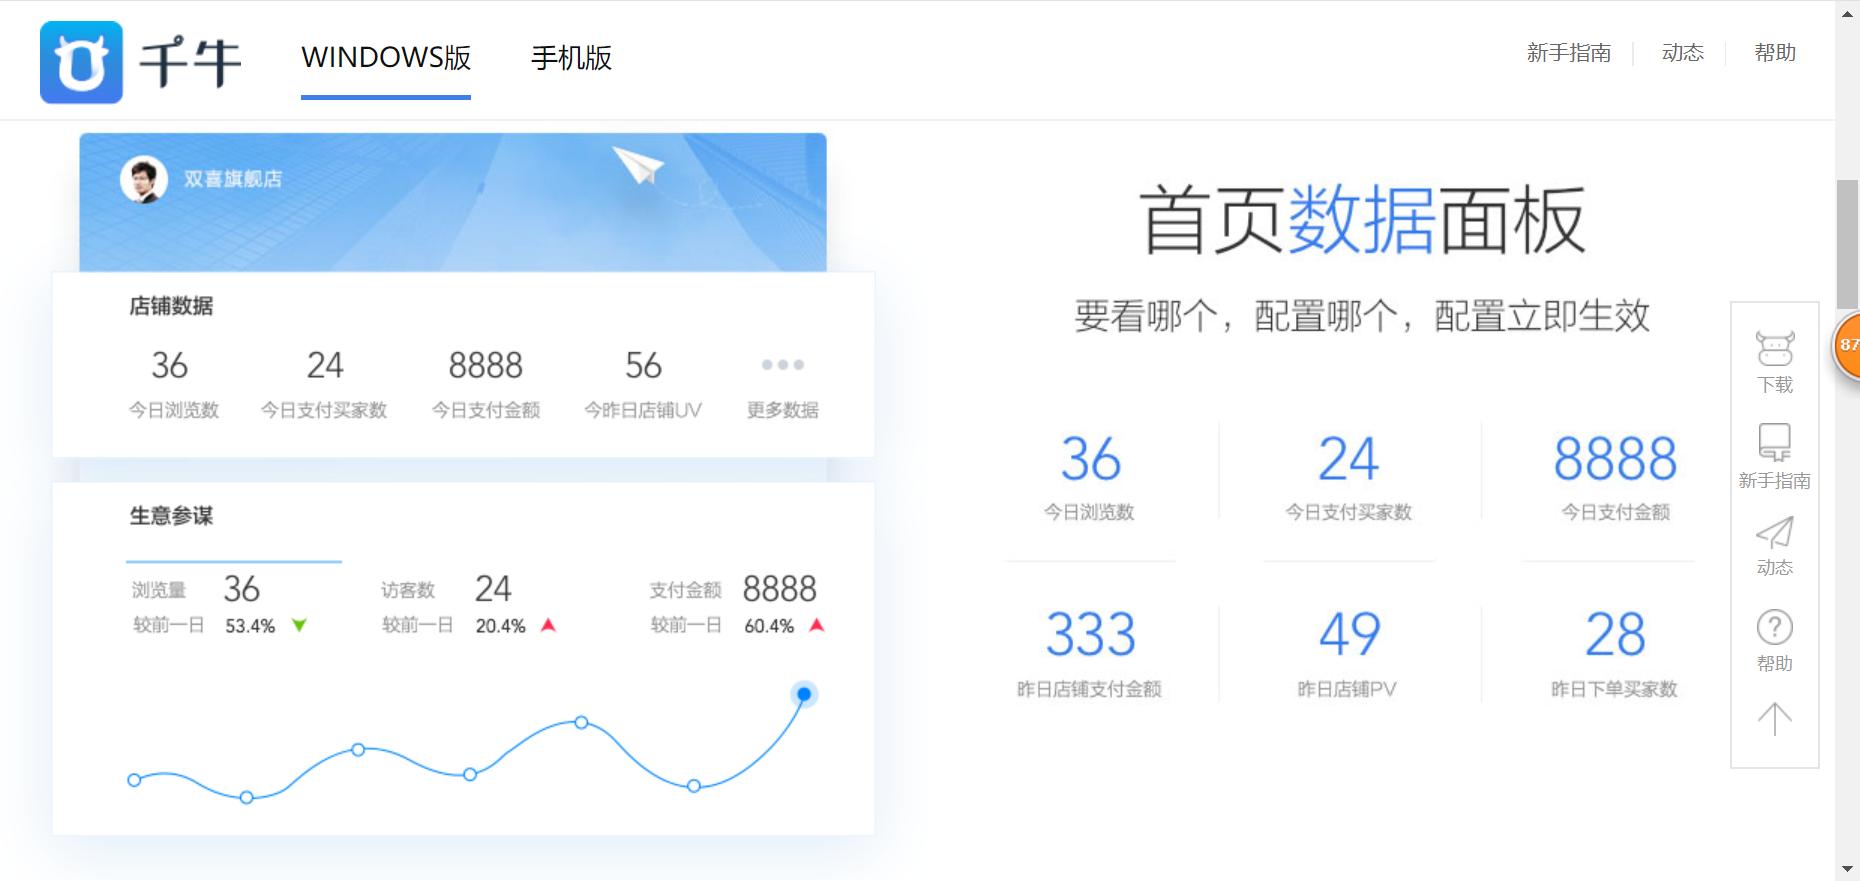Click the value 56 in 店铺数据
Viewport: 1860px width, 881px height.
[x=643, y=366]
